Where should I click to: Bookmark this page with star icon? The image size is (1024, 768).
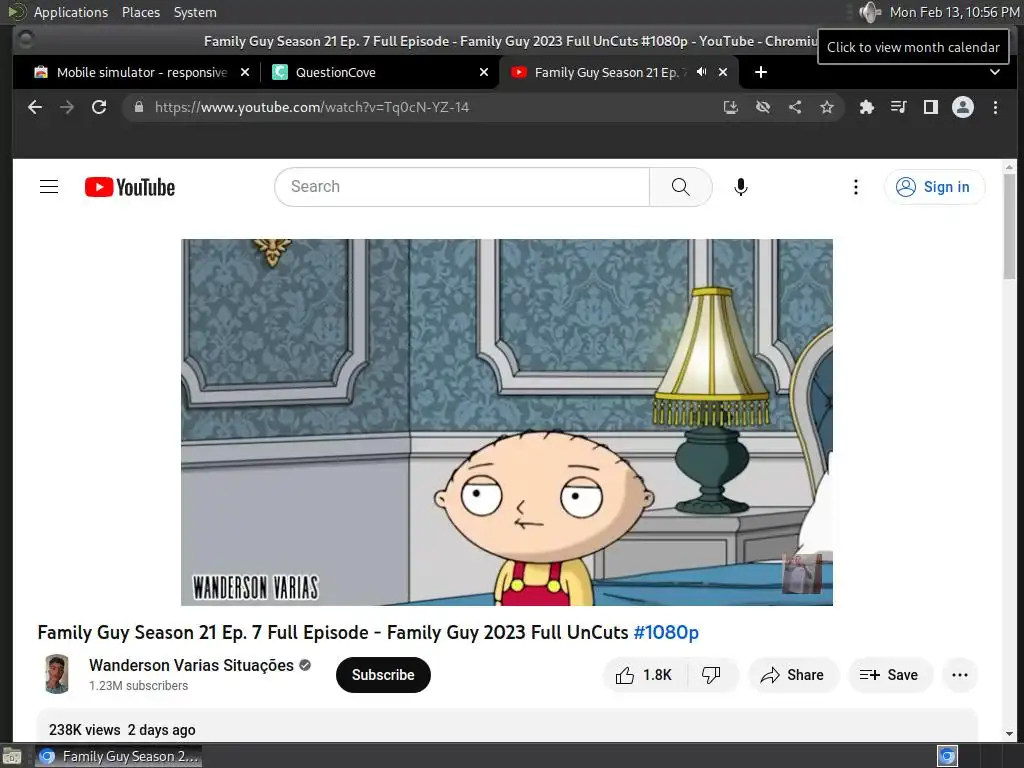(827, 107)
